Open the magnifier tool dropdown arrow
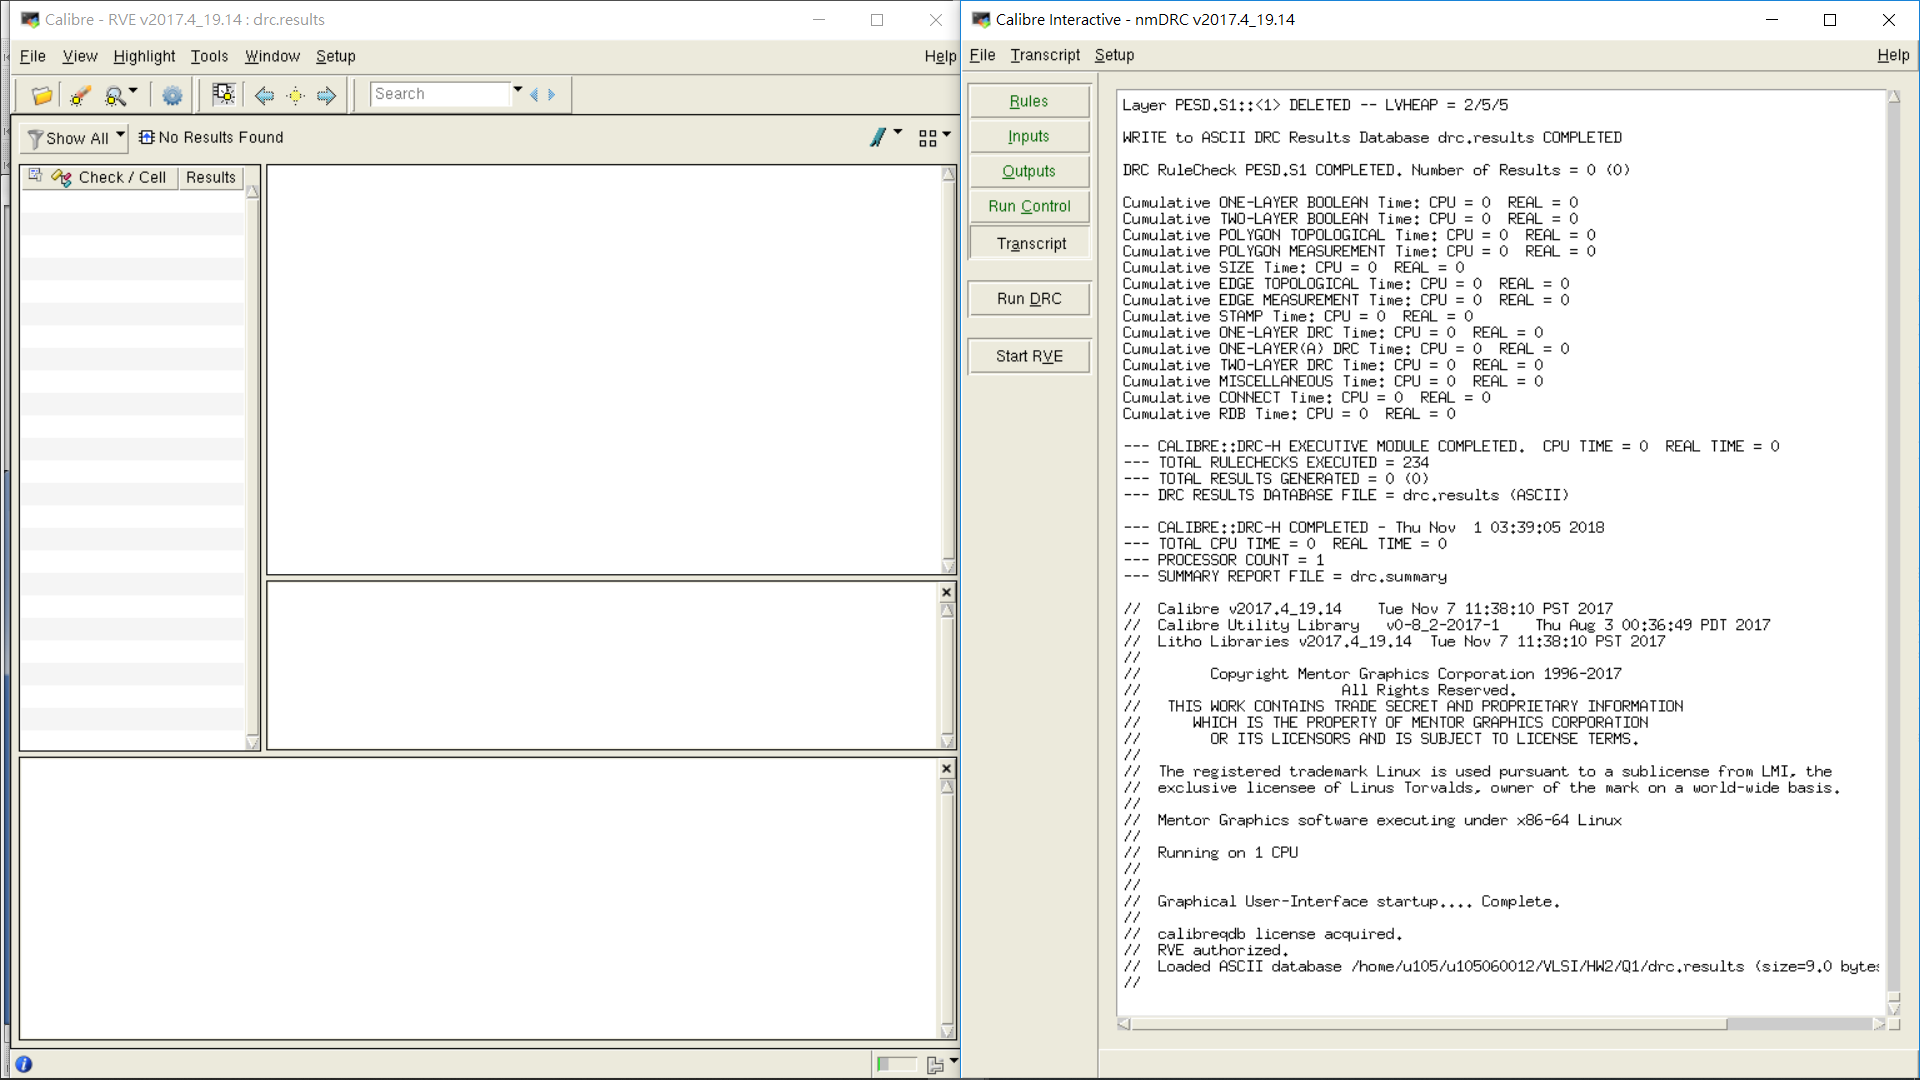Viewport: 1920px width, 1080px height. 133,91
